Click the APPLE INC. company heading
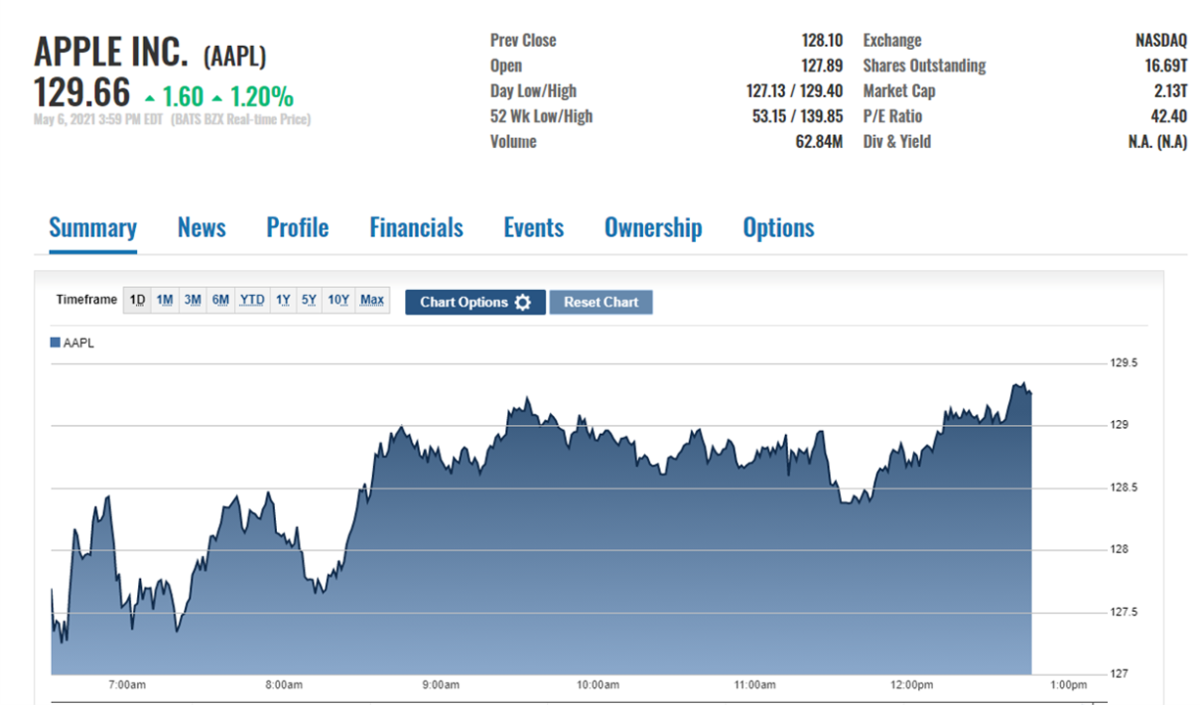The image size is (1200, 705). [x=111, y=51]
